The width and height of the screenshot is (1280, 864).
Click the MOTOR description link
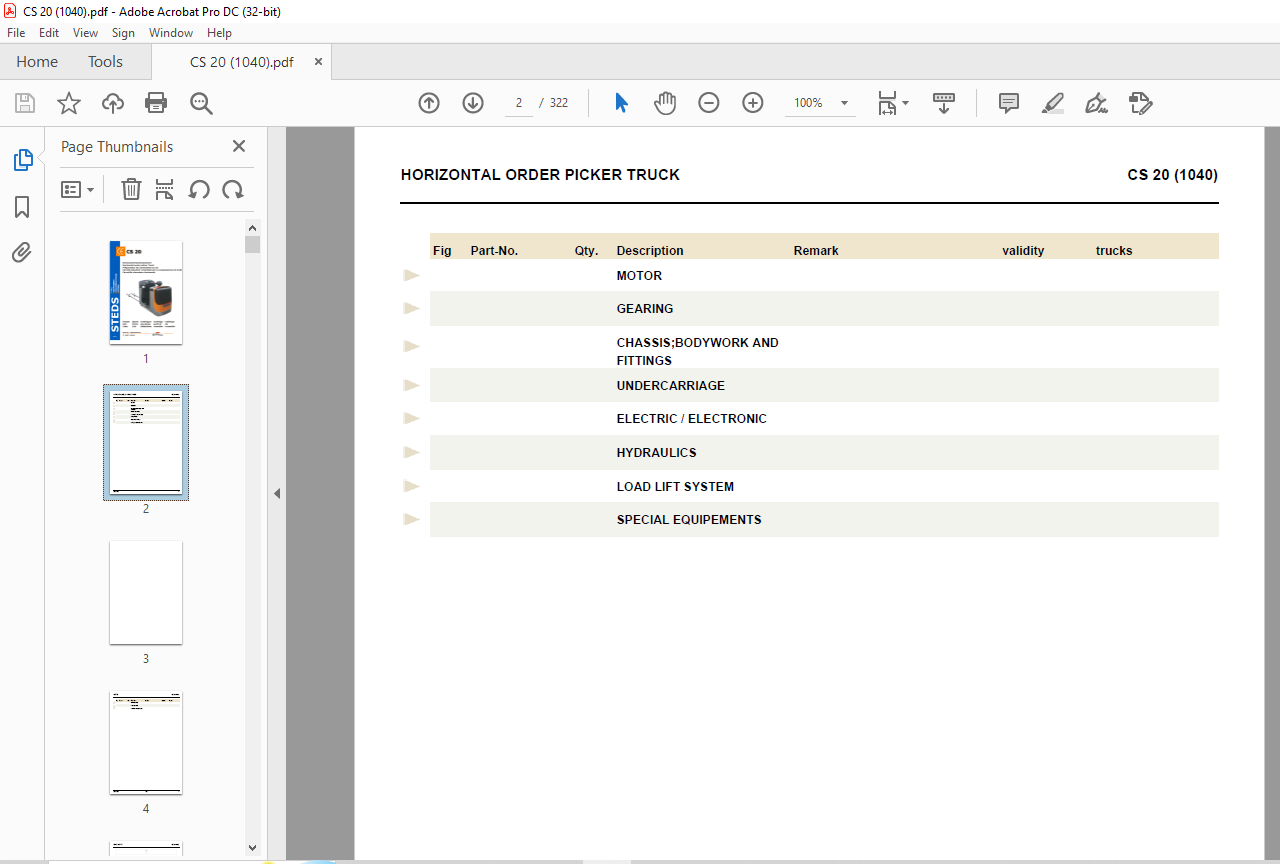(639, 276)
